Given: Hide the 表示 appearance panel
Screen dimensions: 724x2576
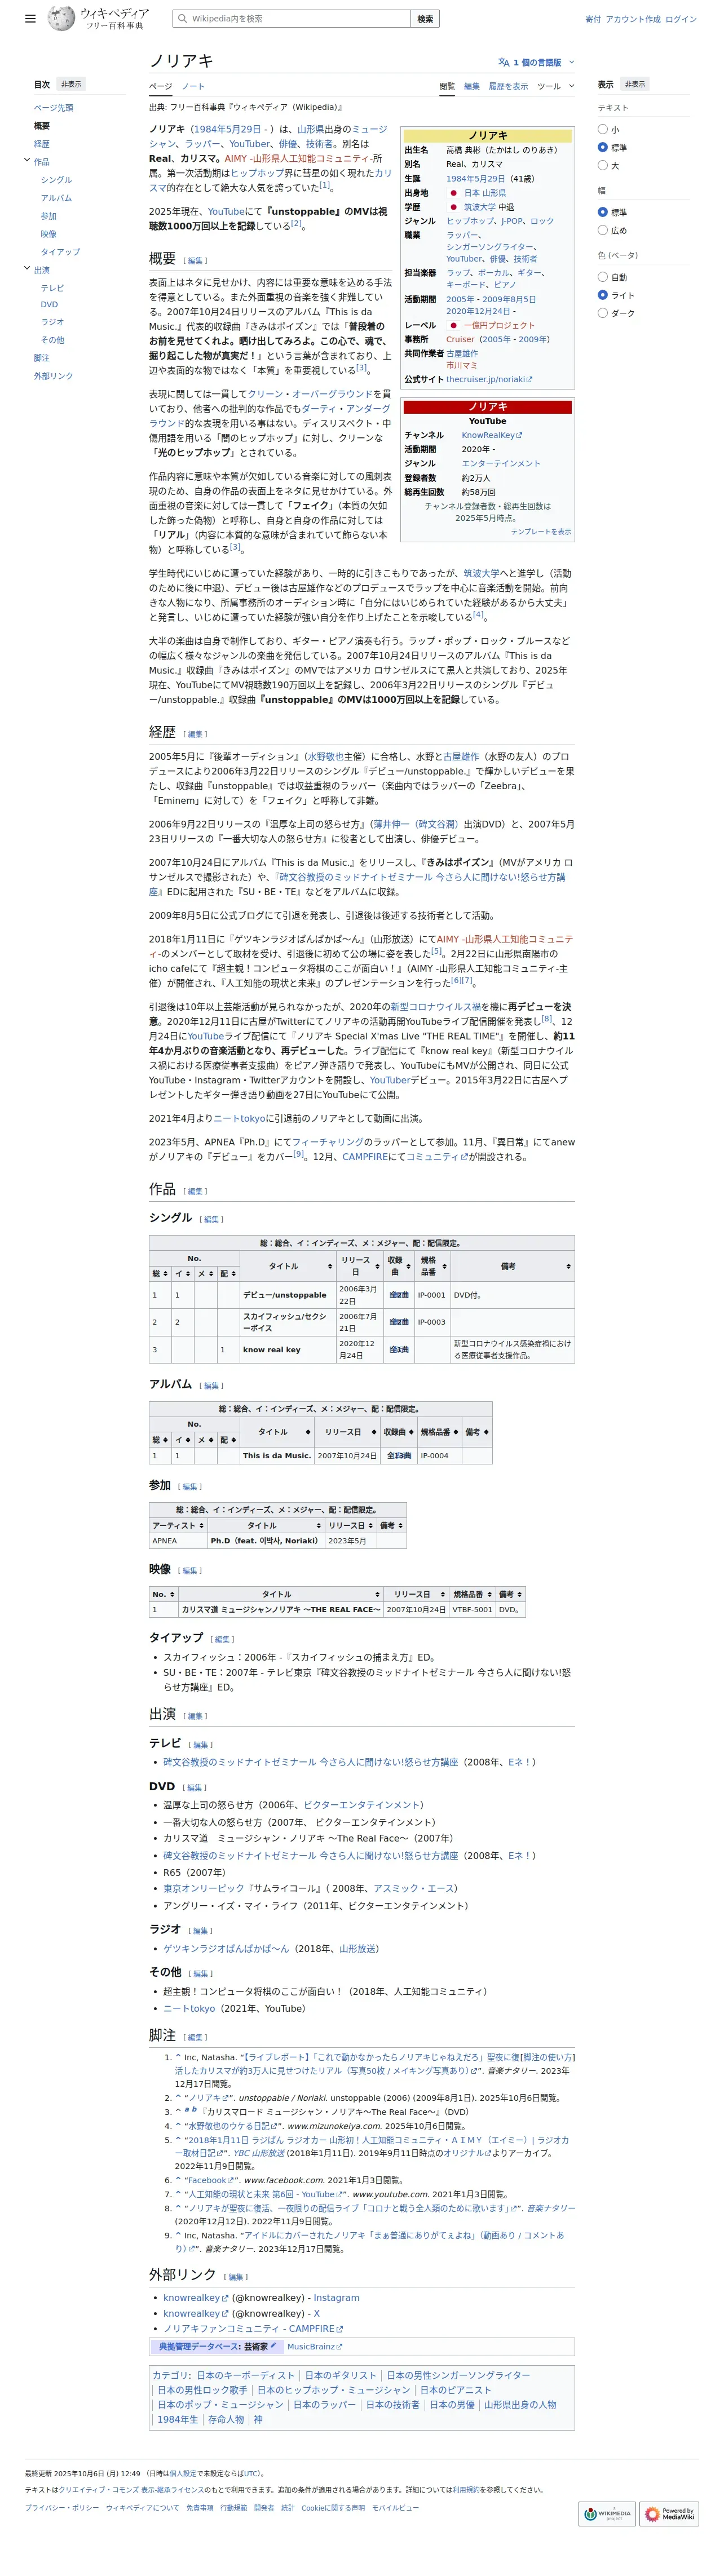Looking at the screenshot, I should click(x=635, y=84).
